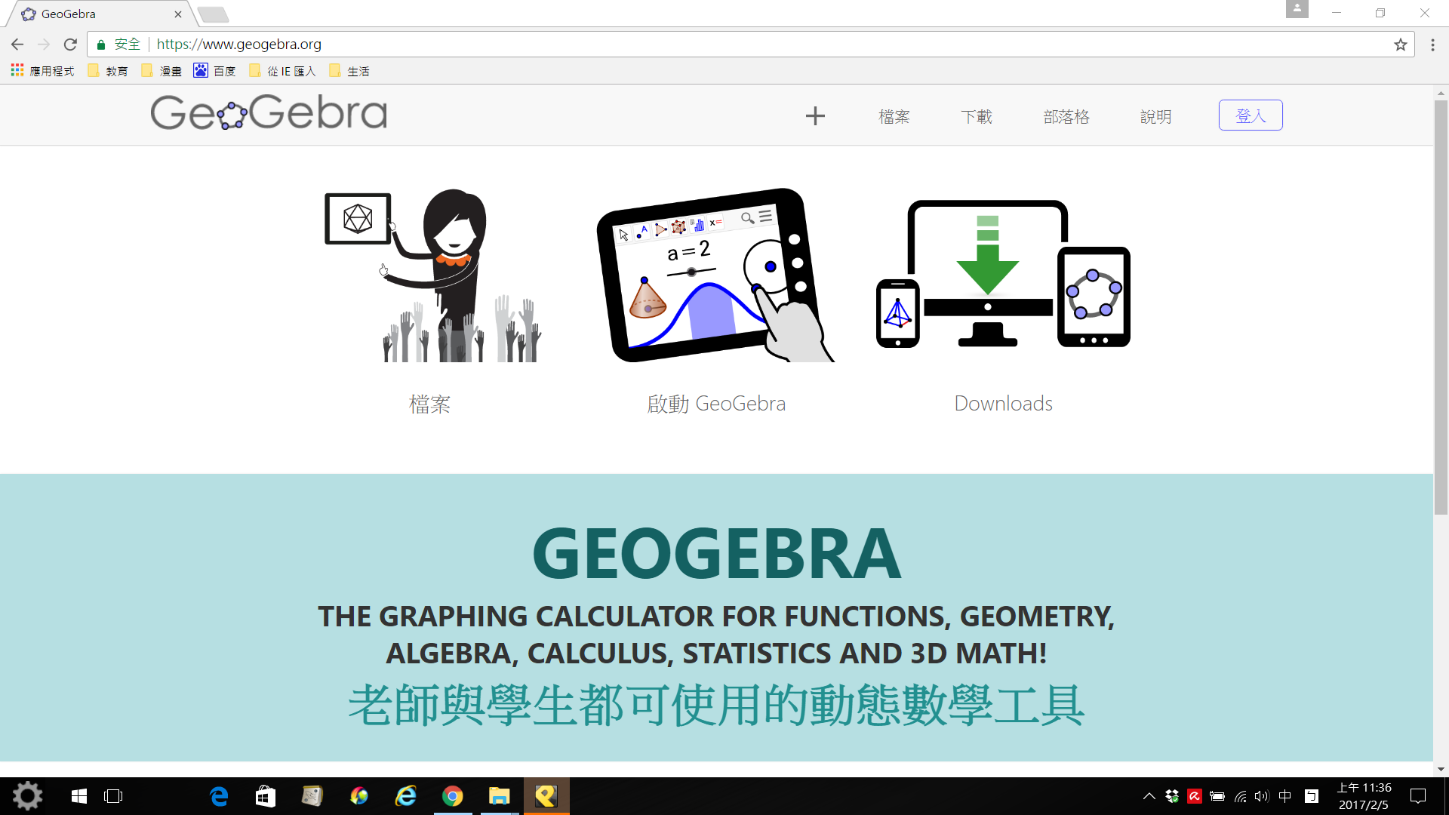Open the 百度 bookmark
Image resolution: width=1449 pixels, height=815 pixels.
pos(215,71)
